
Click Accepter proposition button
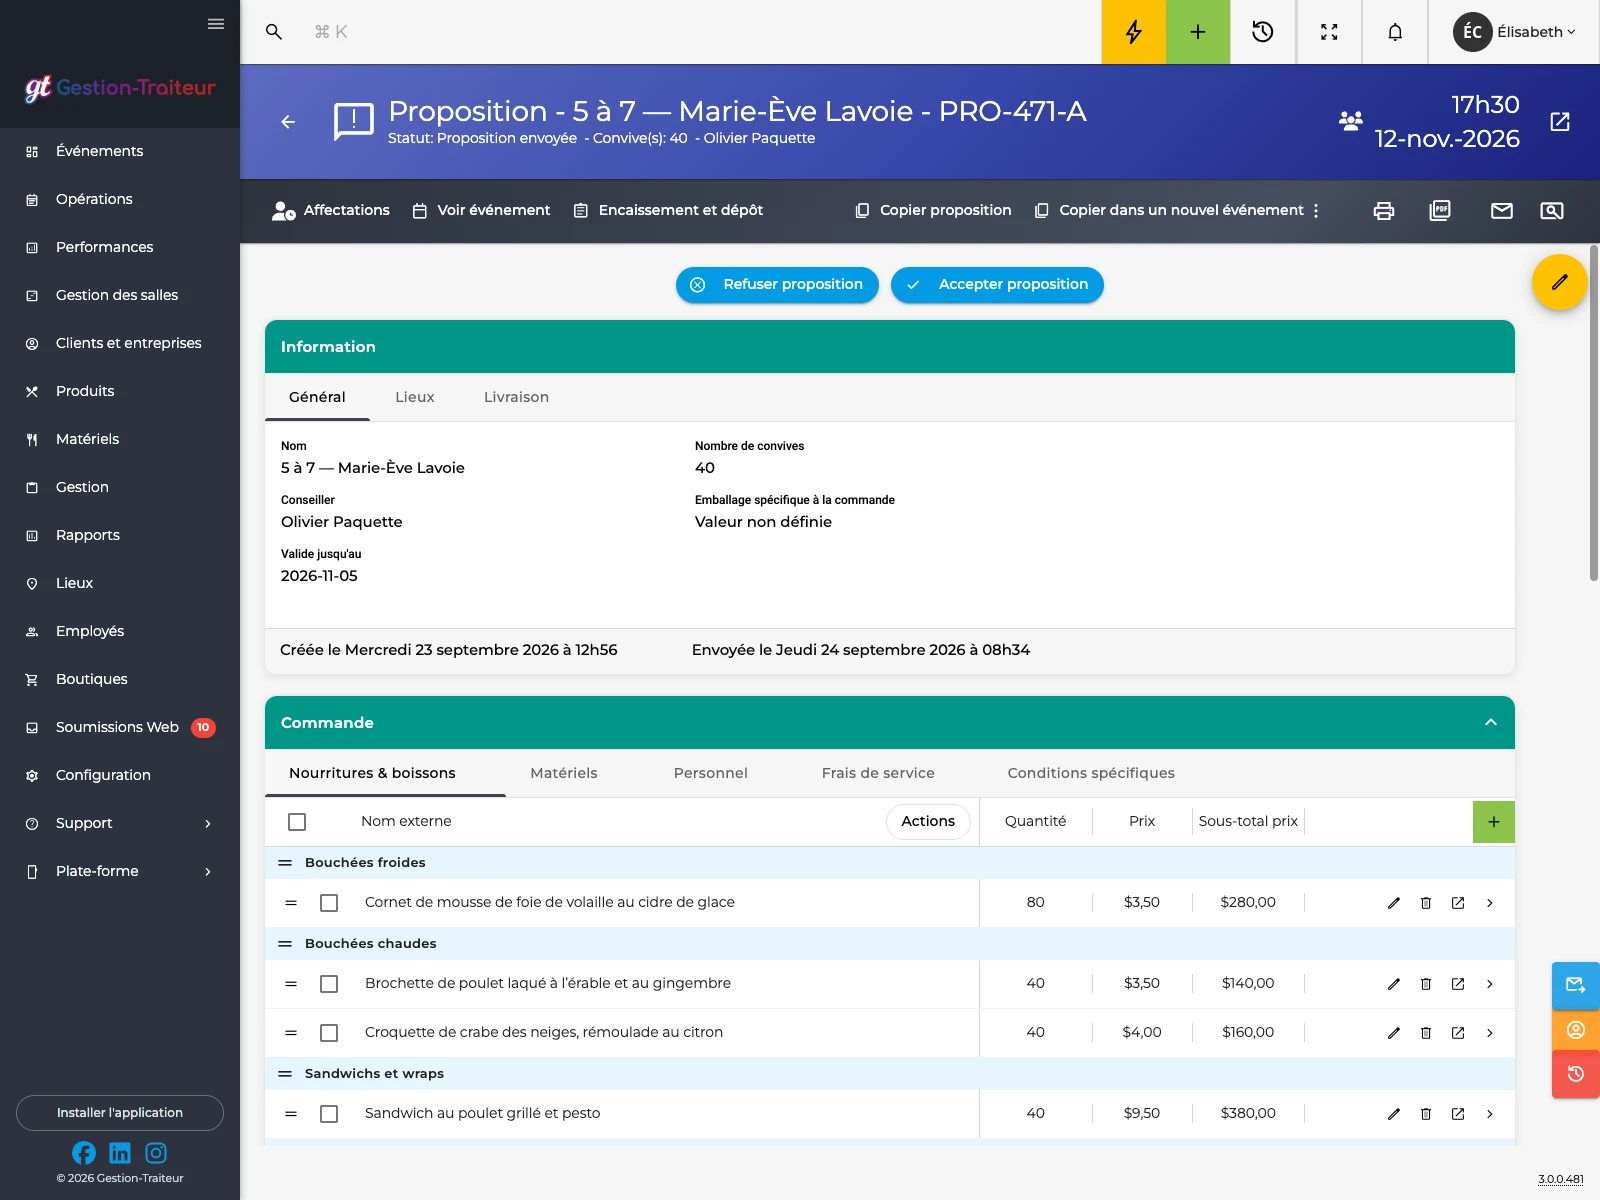[x=997, y=285]
